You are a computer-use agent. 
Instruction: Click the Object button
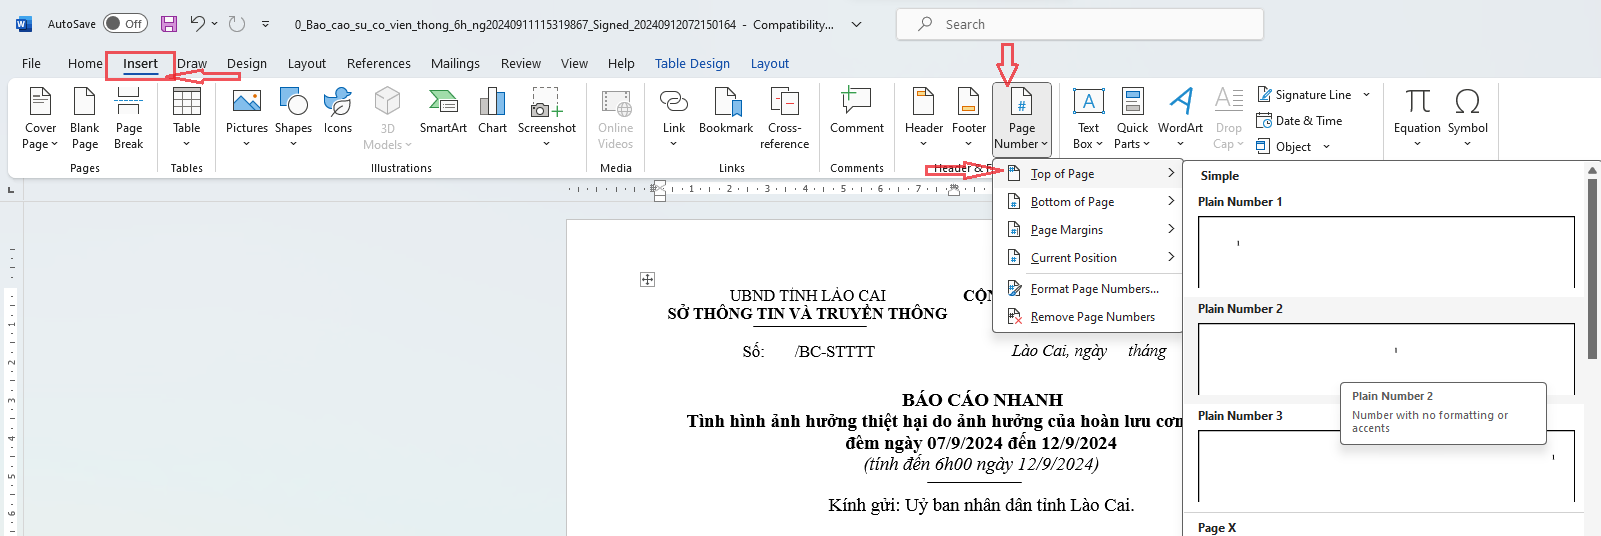[x=1284, y=146]
